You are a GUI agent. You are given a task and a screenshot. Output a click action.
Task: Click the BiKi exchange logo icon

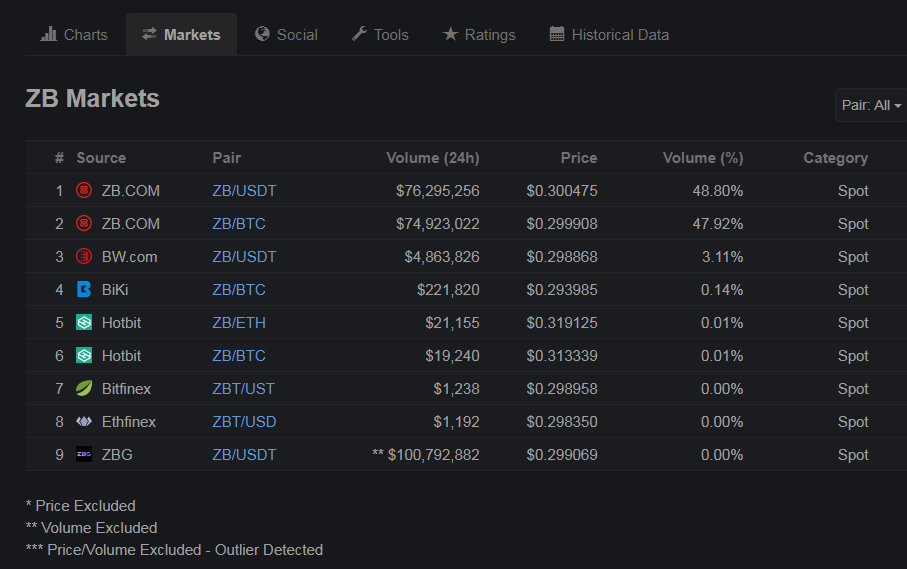point(84,289)
